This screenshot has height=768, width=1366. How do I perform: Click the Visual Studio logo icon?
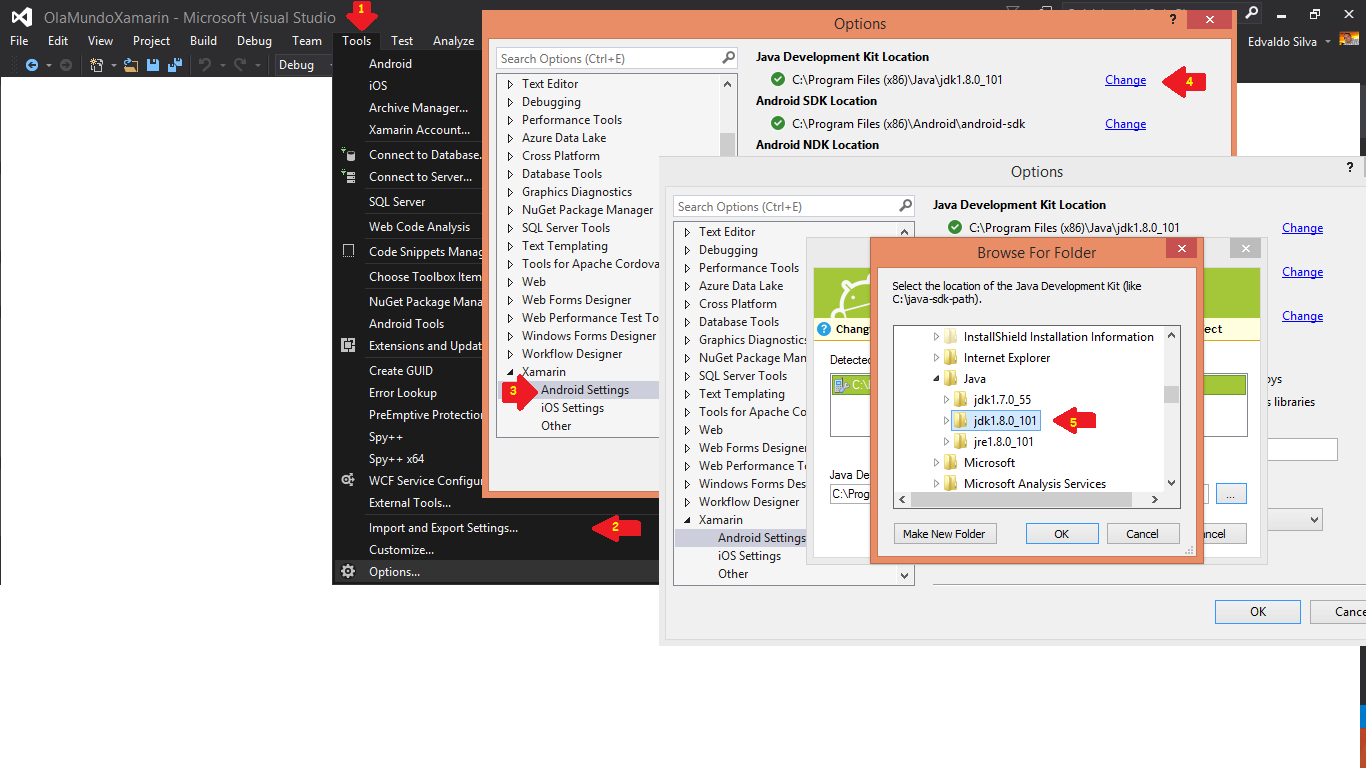tap(21, 16)
